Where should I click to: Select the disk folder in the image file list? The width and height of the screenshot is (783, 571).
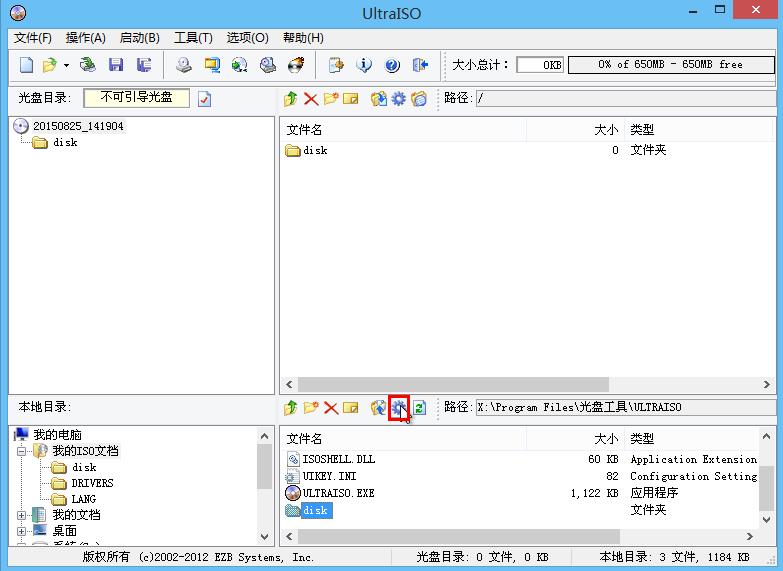315,150
